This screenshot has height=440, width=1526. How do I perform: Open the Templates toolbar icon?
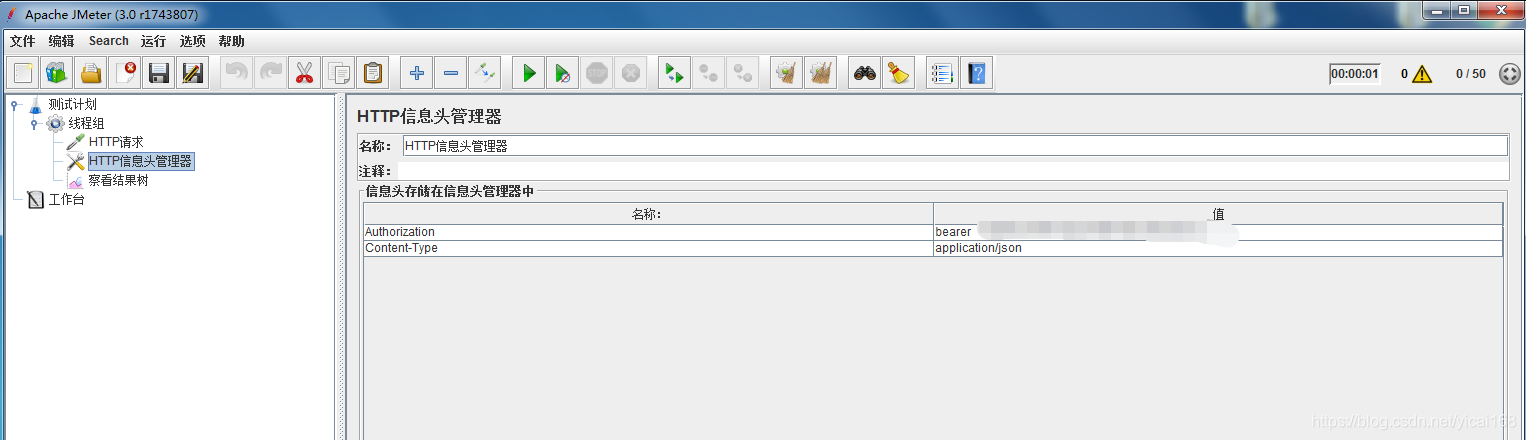[x=57, y=73]
